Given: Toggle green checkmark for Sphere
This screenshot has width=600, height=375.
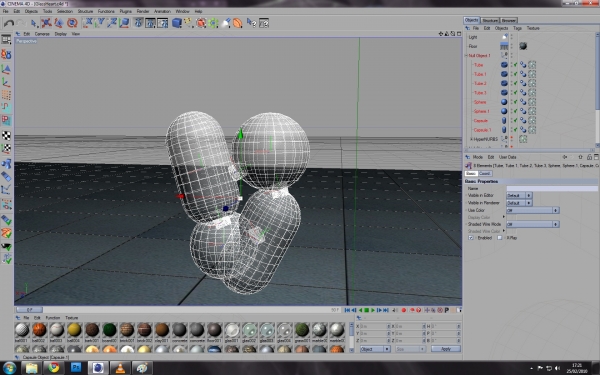Looking at the screenshot, I should point(515,102).
